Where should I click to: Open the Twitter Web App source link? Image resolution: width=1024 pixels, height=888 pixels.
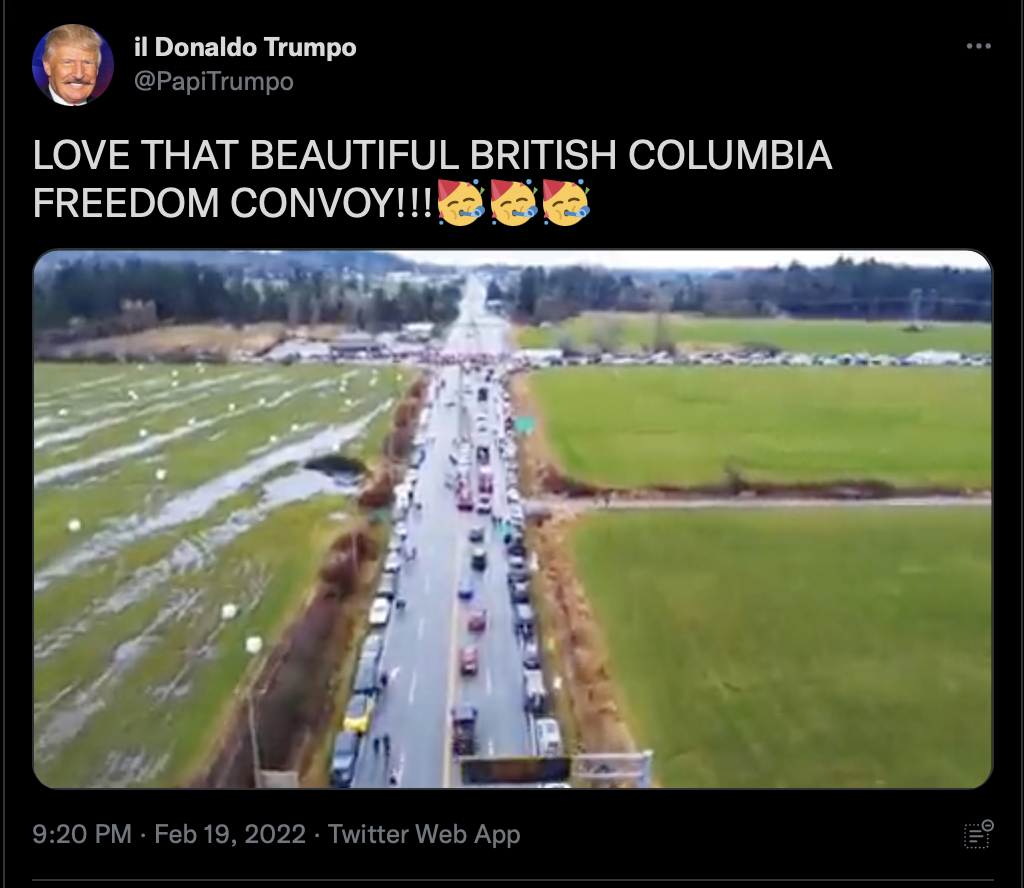click(x=424, y=834)
